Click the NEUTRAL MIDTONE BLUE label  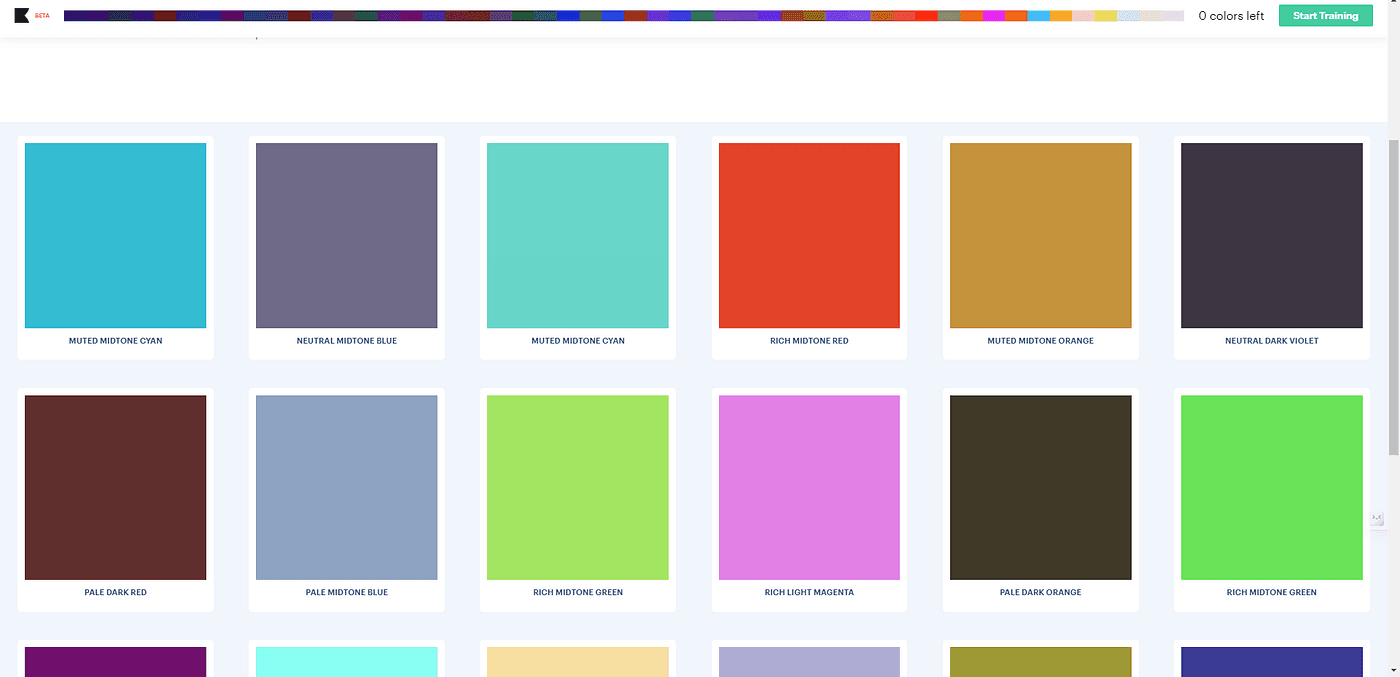tap(346, 339)
